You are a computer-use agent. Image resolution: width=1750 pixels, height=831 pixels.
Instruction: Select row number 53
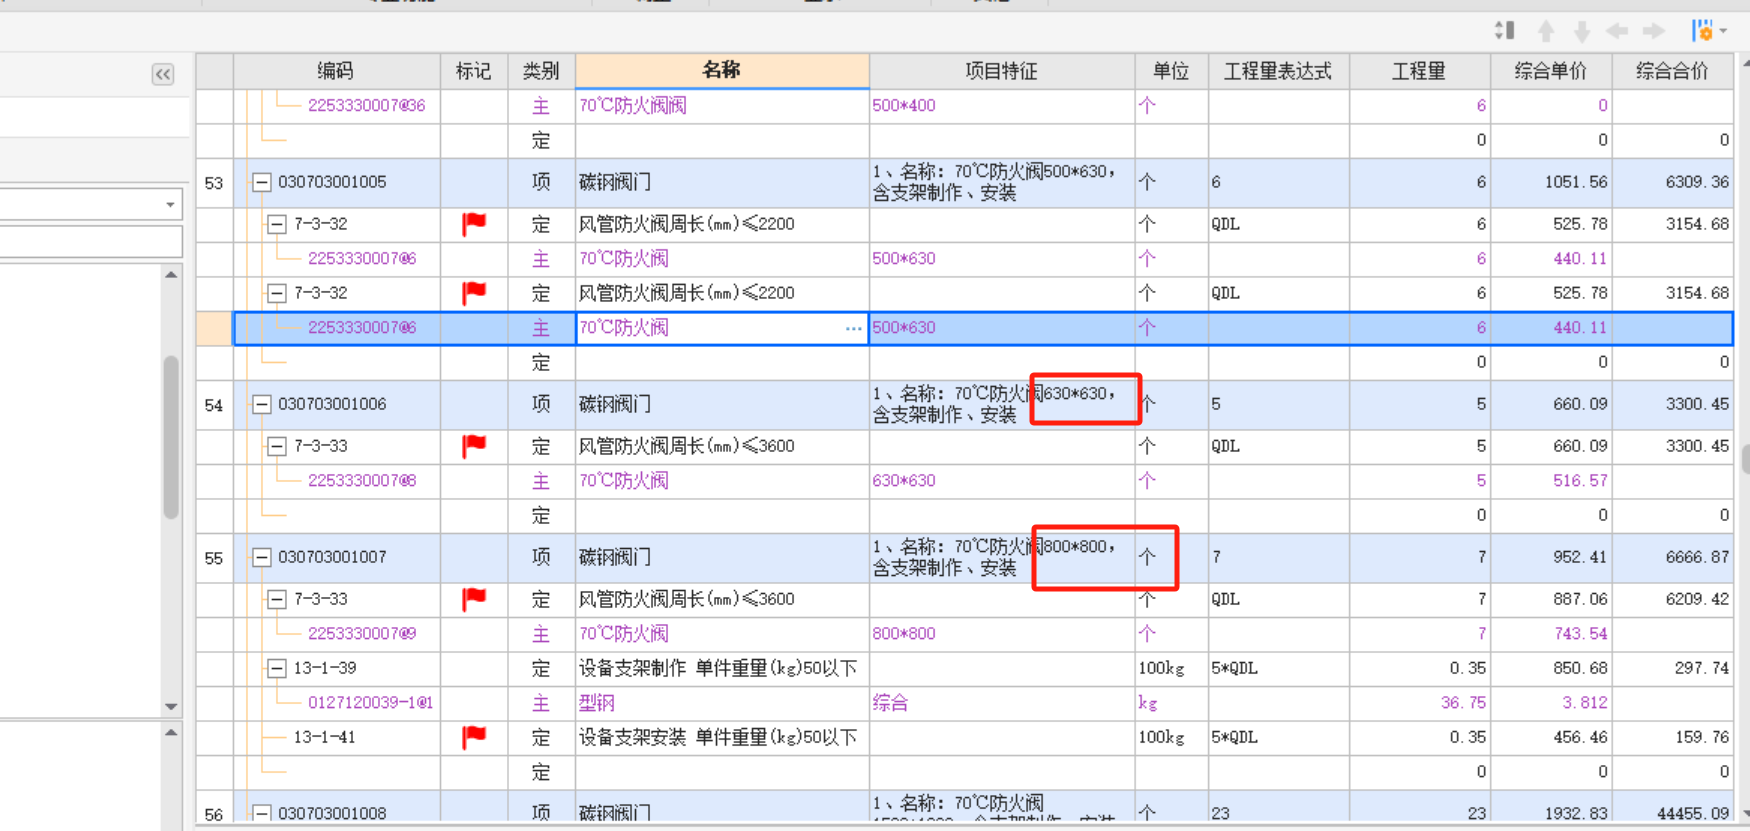[214, 183]
